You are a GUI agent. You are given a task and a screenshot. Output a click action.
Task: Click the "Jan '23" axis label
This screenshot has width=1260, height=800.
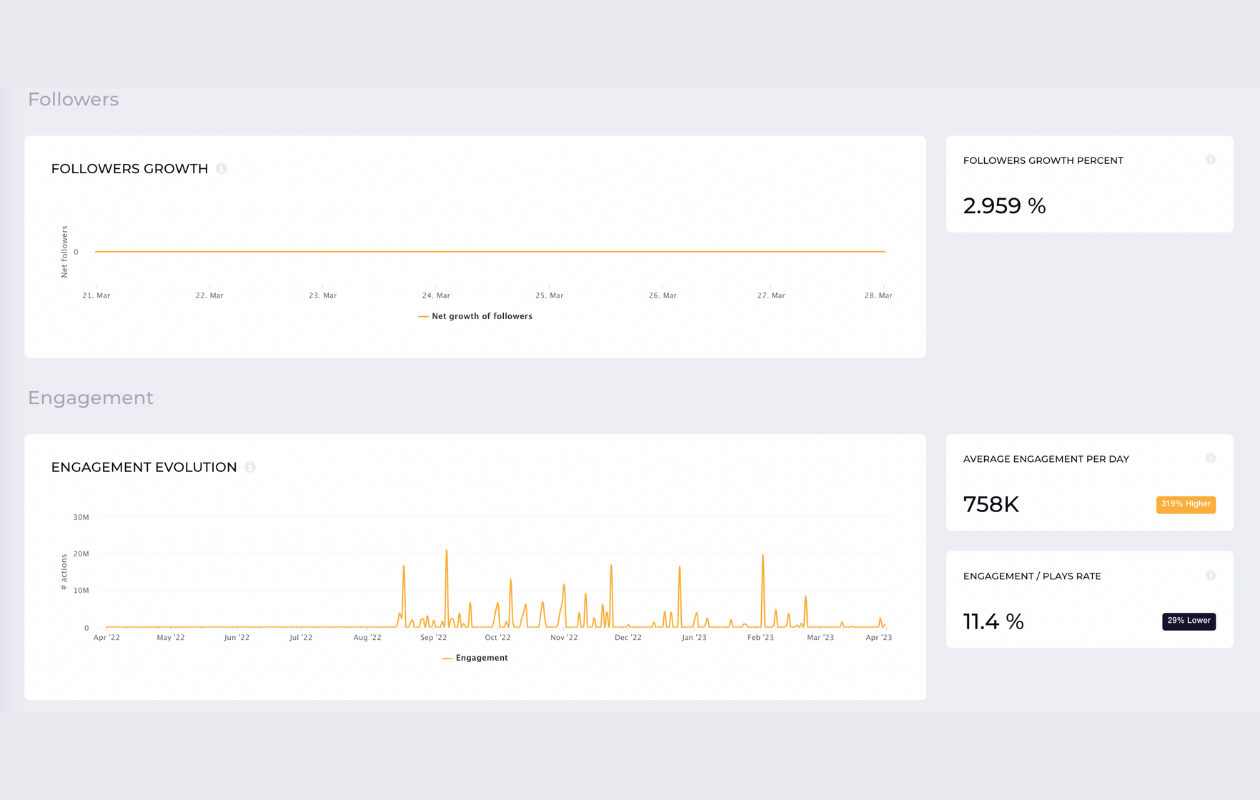pos(694,637)
